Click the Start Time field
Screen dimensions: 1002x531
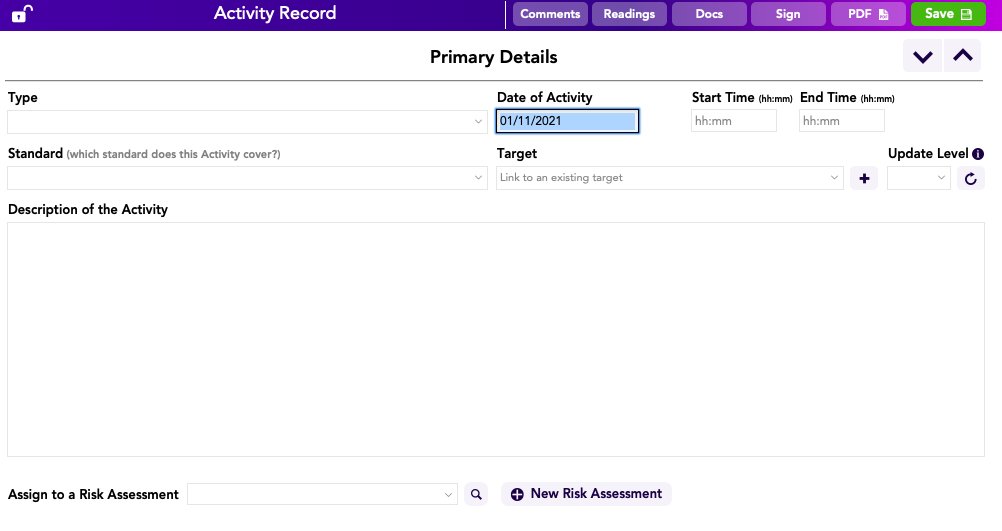pos(734,121)
